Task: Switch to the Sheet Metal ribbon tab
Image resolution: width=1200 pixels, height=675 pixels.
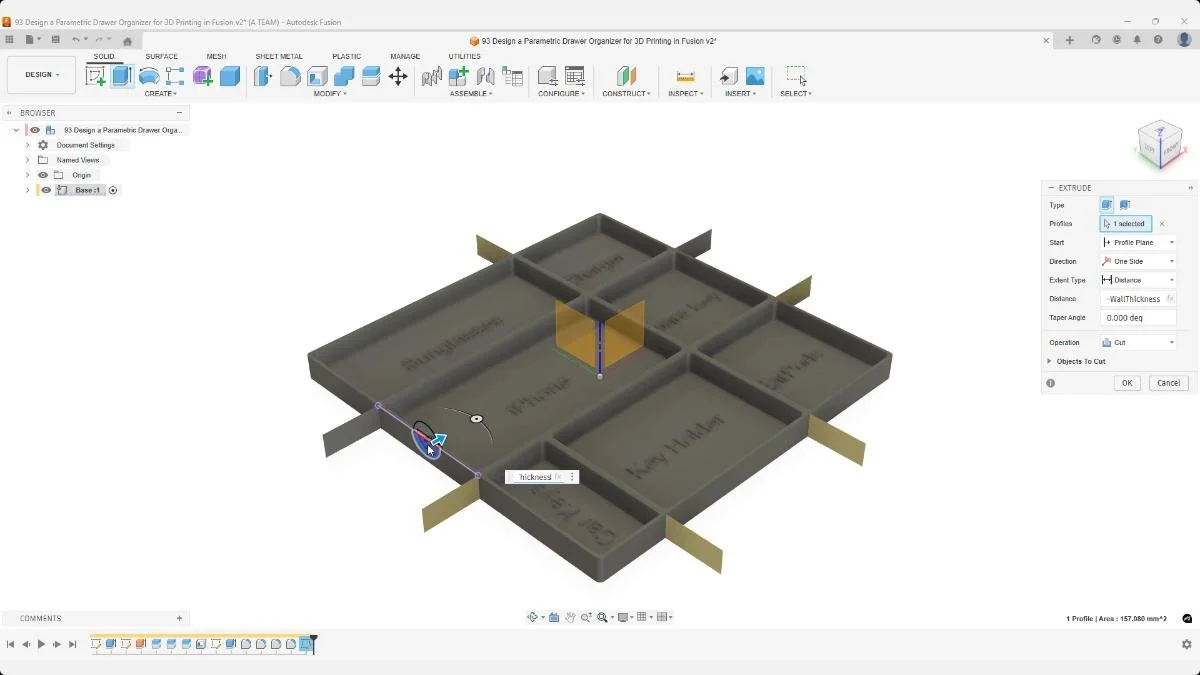Action: pos(279,56)
